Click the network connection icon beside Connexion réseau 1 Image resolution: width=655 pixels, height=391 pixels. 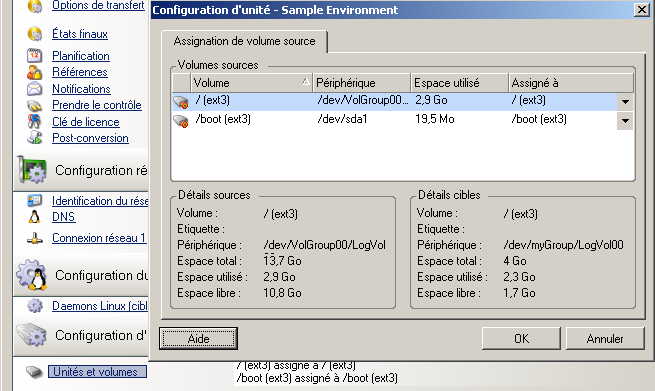click(x=35, y=238)
